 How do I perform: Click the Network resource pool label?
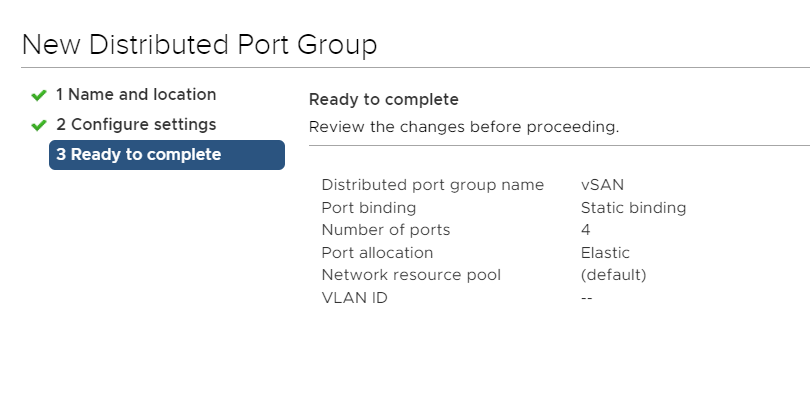[x=411, y=274]
